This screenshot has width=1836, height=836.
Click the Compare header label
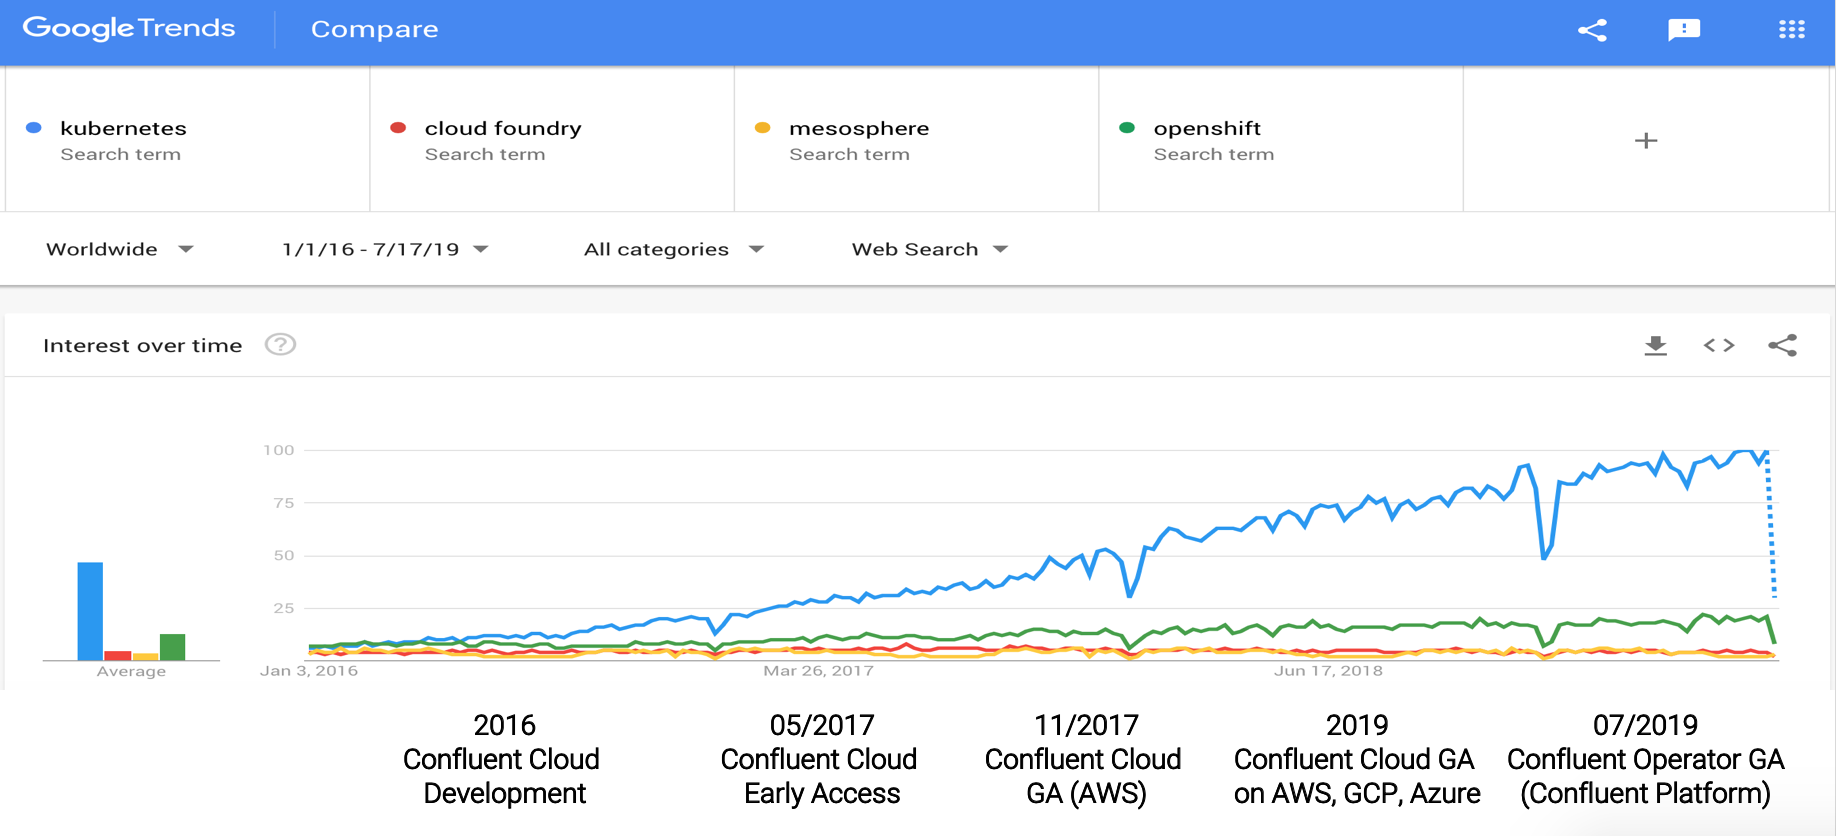click(x=374, y=29)
